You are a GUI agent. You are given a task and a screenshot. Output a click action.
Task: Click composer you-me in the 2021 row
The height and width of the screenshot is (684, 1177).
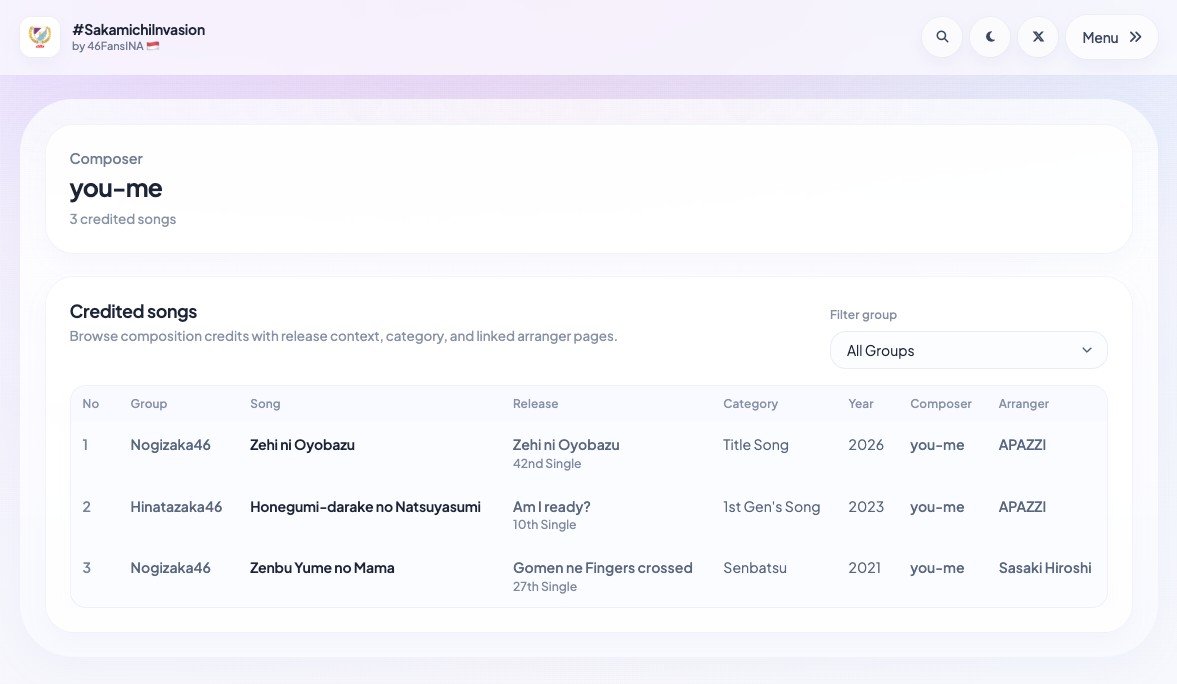tap(937, 568)
